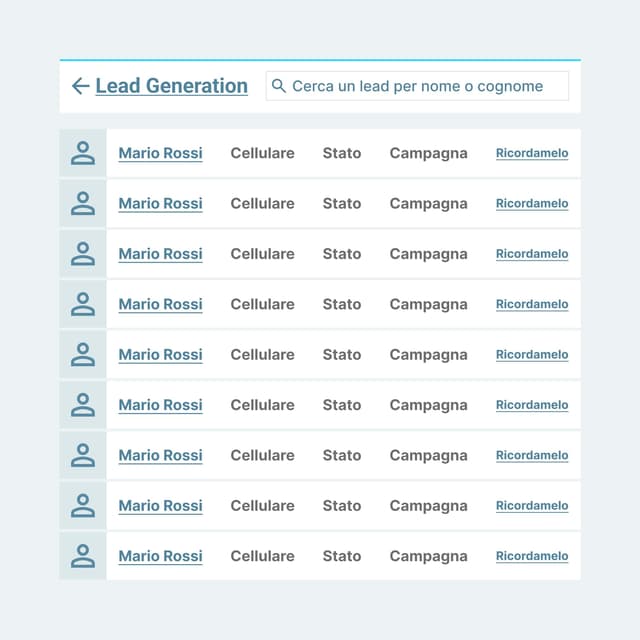Viewport: 640px width, 640px height.
Task: Click Stato in the fifth row
Action: point(341,354)
